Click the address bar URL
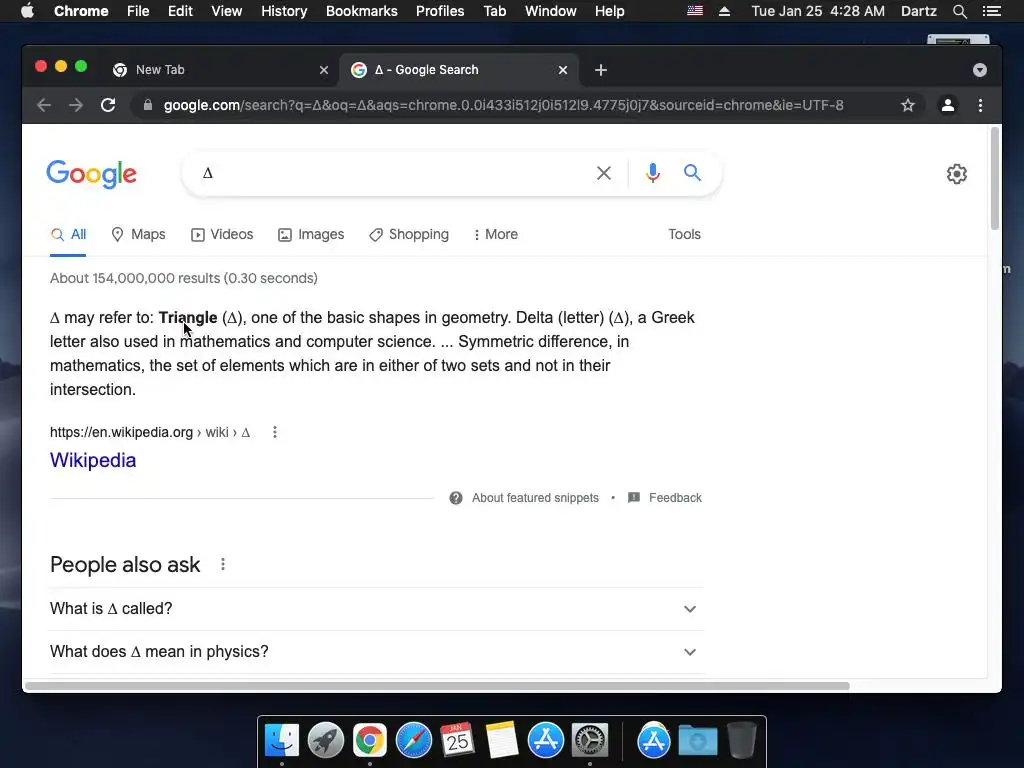1024x768 pixels. [x=503, y=105]
